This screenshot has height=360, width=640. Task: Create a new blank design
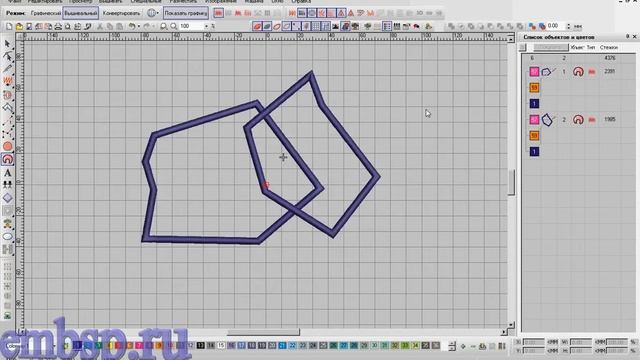pyautogui.click(x=9, y=27)
